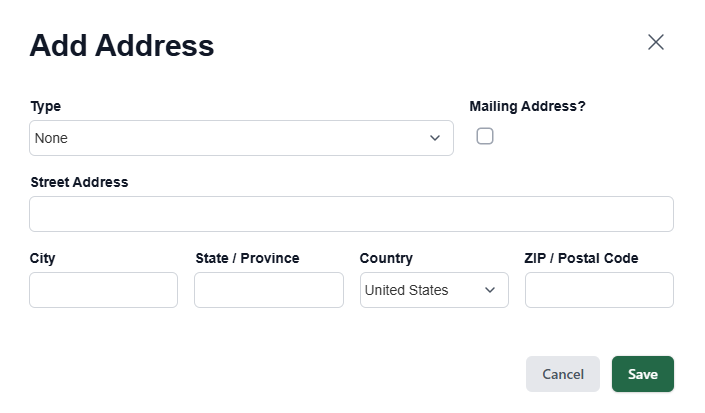Click the green Save button
The image size is (705, 413).
coord(642,374)
